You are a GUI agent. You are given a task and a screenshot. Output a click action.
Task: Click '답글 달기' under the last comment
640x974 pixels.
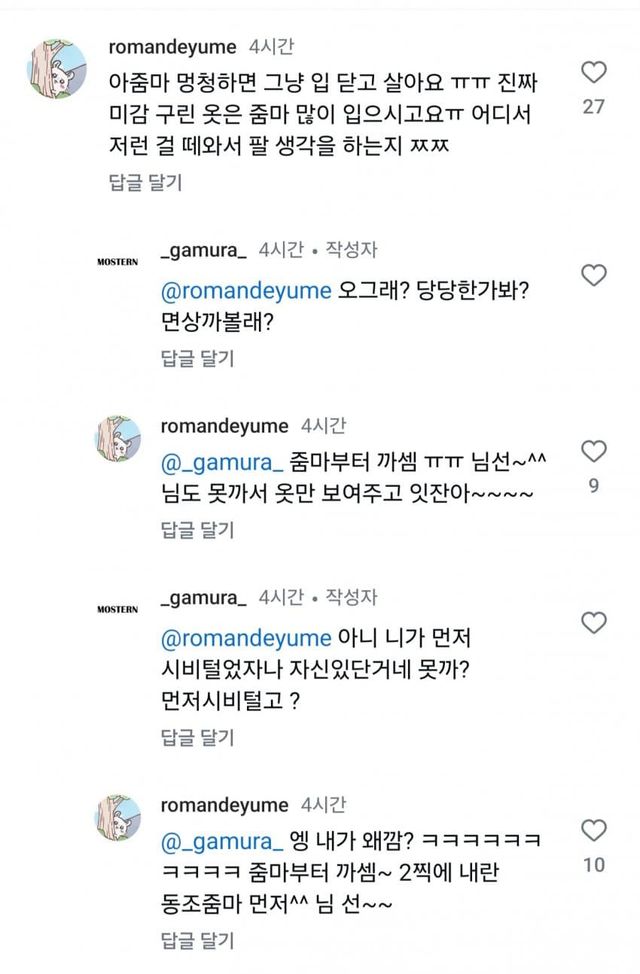pyautogui.click(x=197, y=940)
